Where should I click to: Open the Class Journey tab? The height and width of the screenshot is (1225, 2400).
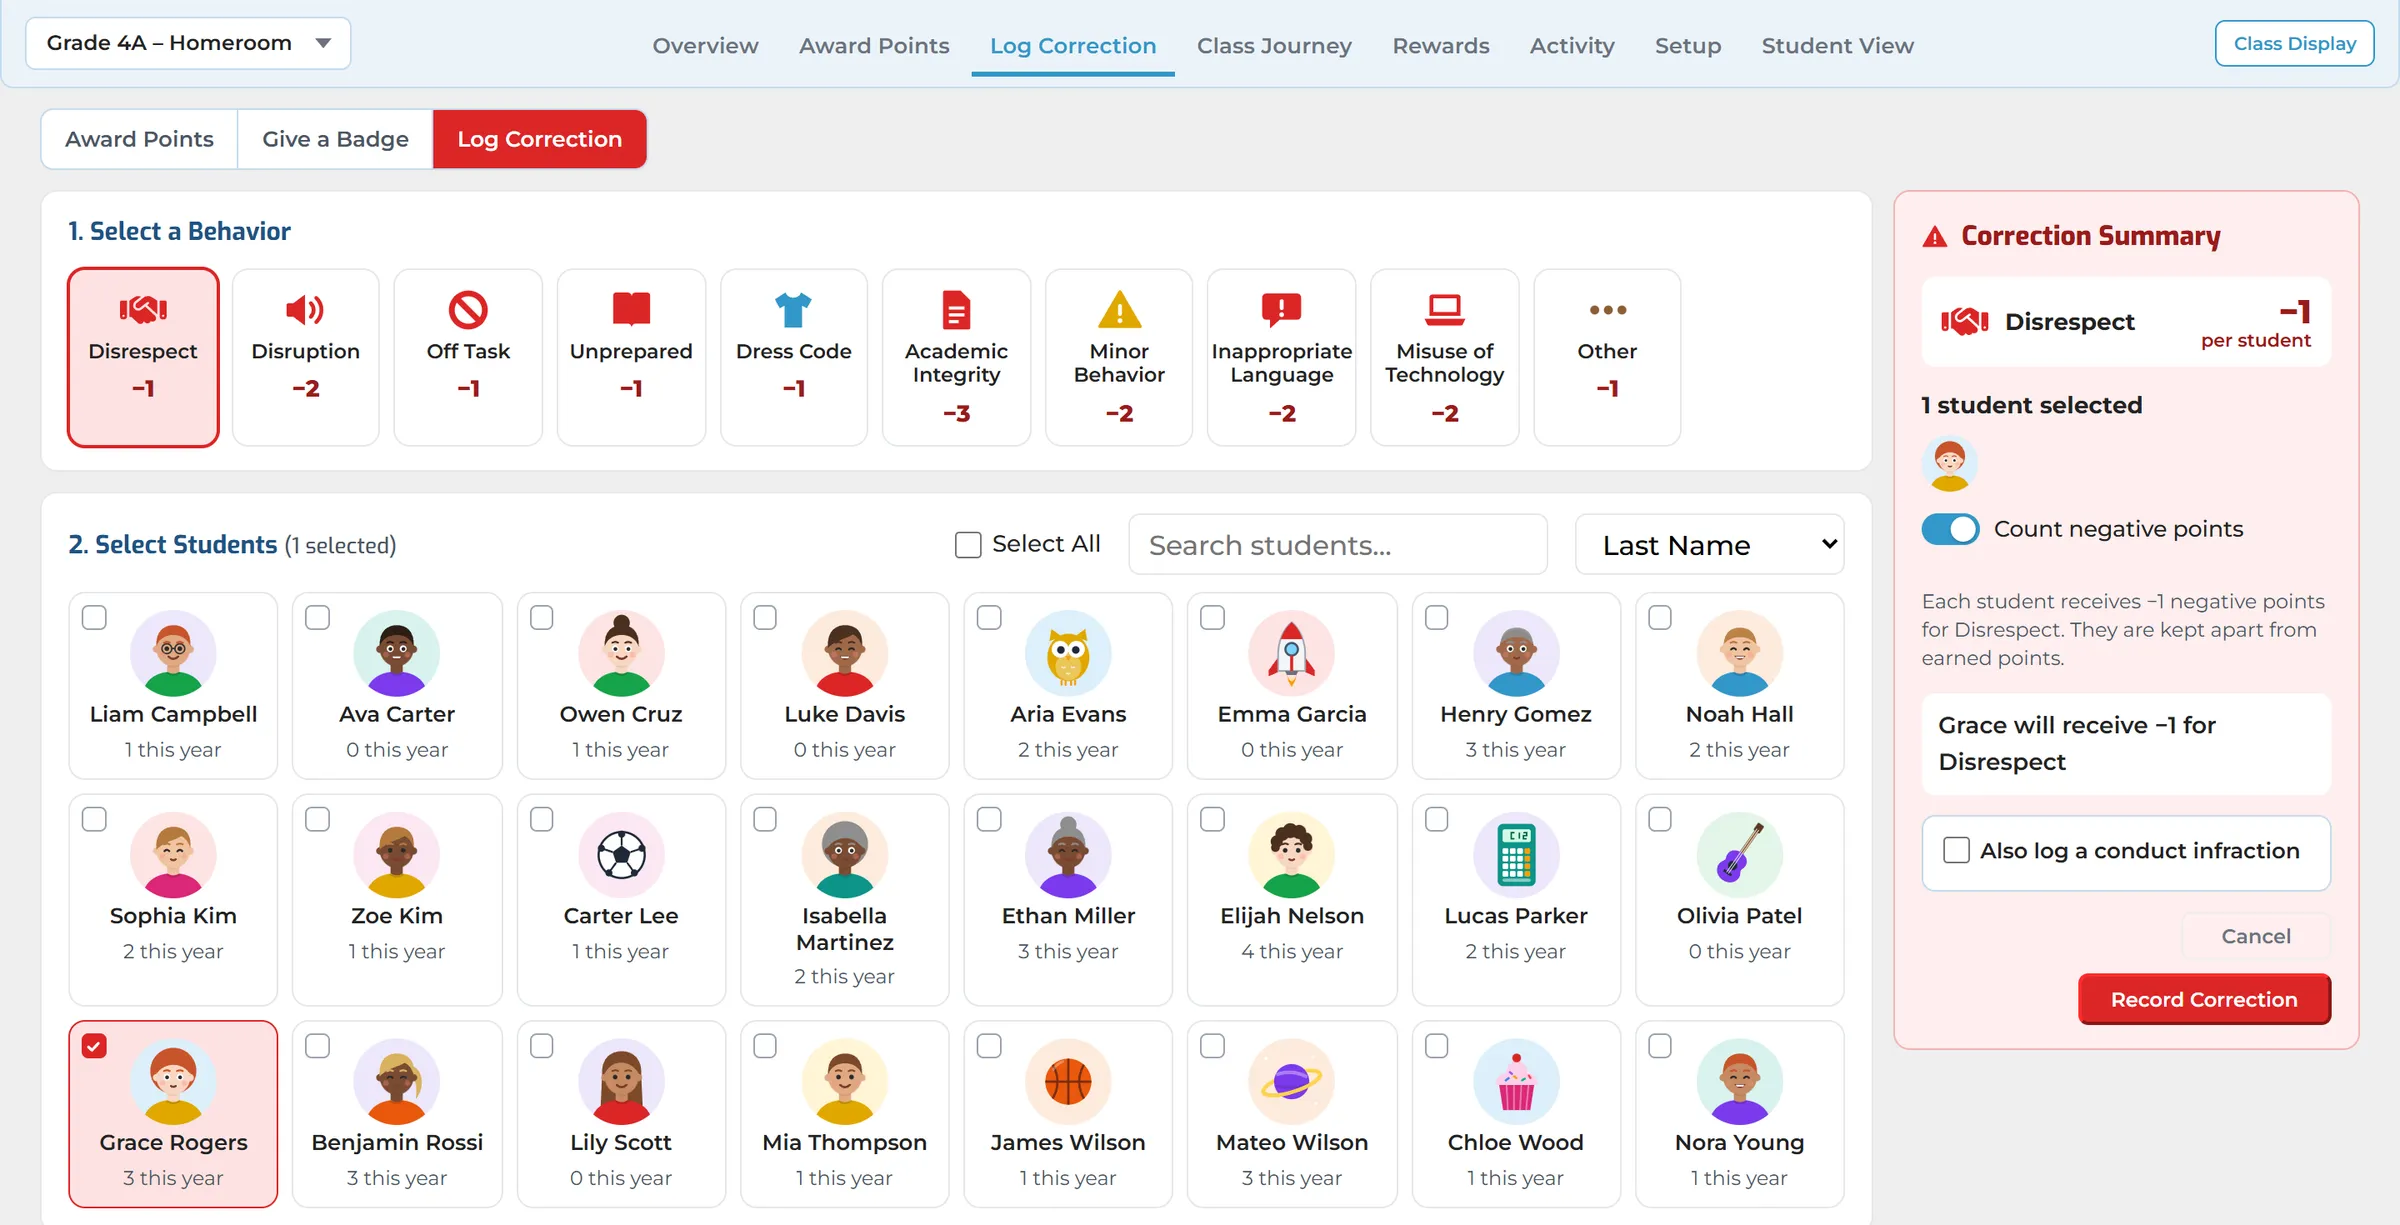click(1274, 46)
